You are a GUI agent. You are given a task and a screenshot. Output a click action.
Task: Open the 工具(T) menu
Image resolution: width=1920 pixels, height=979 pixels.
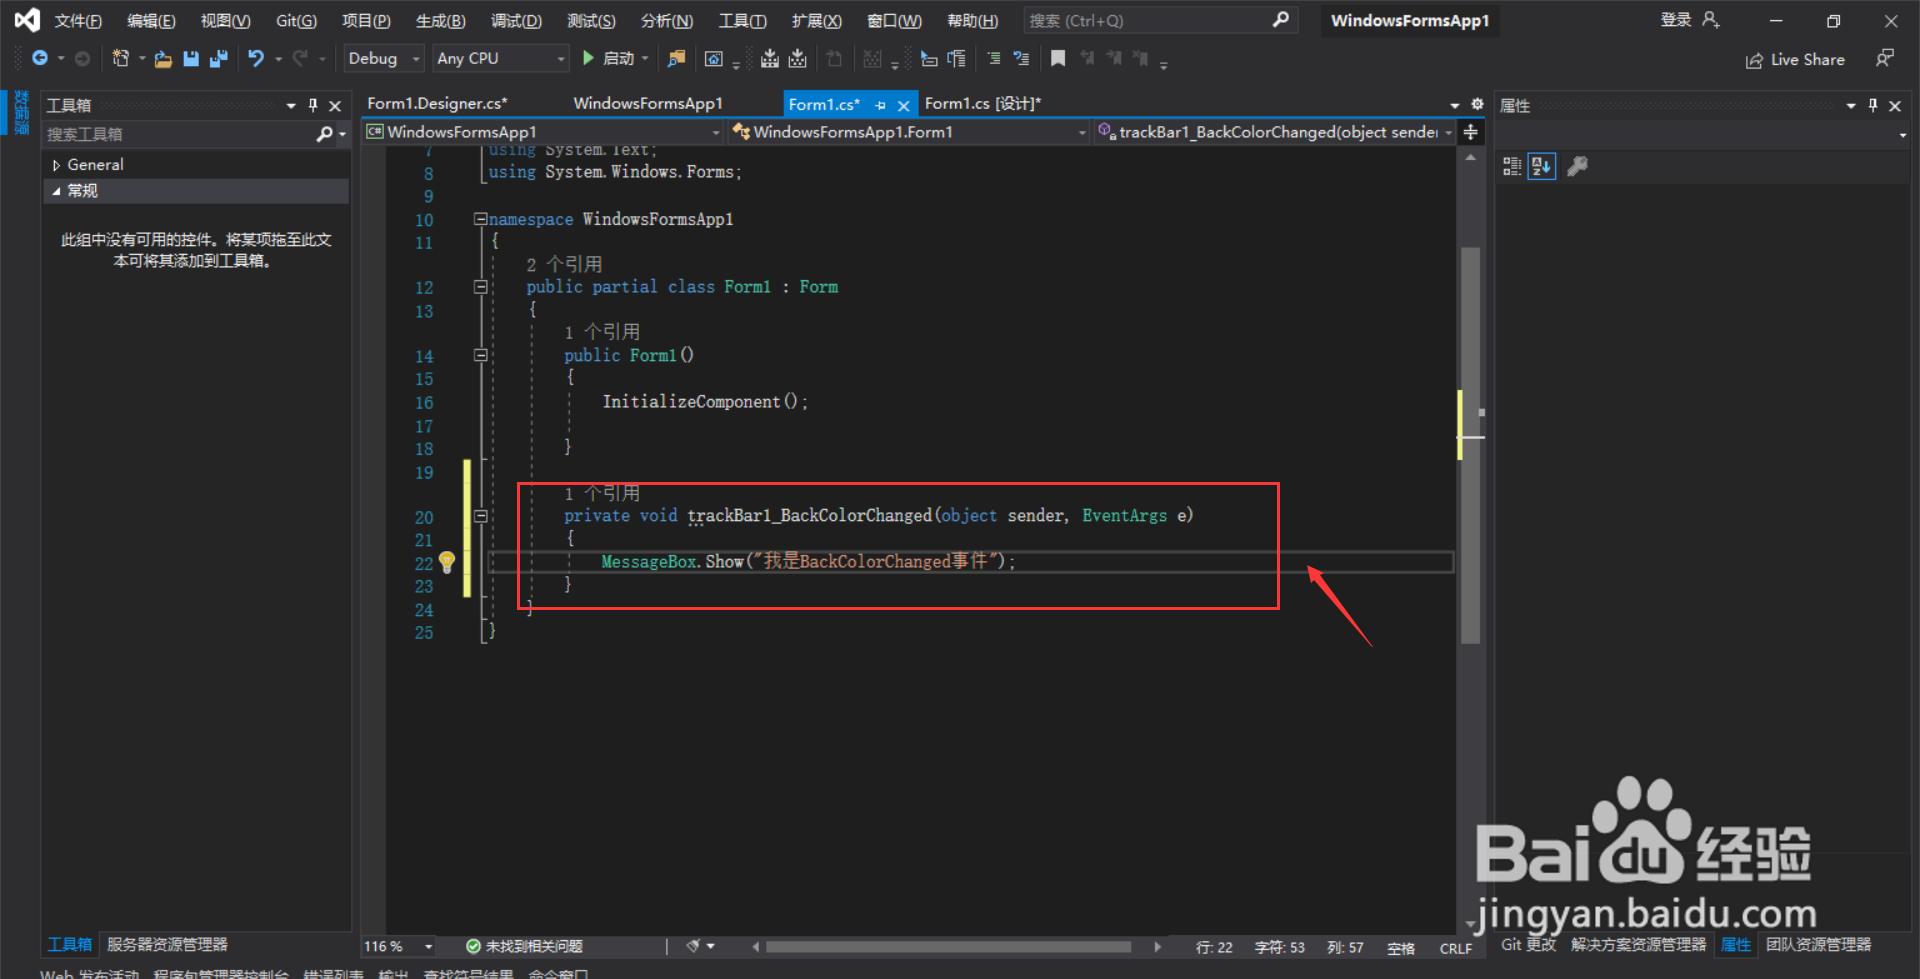coord(743,21)
